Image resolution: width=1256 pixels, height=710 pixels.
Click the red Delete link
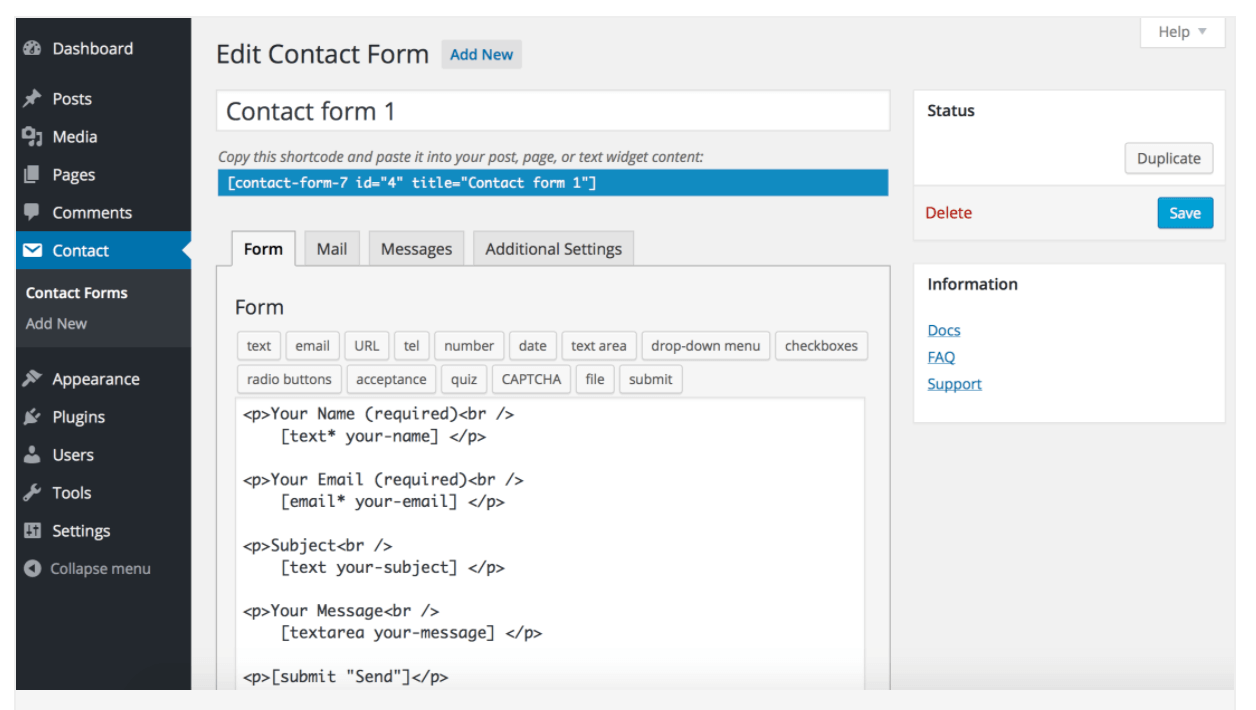(x=948, y=213)
